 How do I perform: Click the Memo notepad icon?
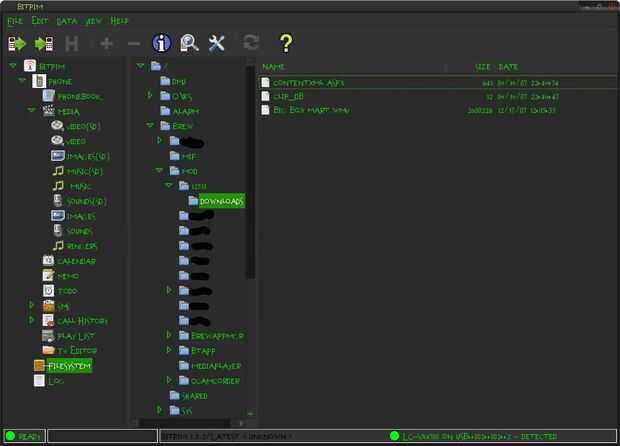[x=48, y=276]
